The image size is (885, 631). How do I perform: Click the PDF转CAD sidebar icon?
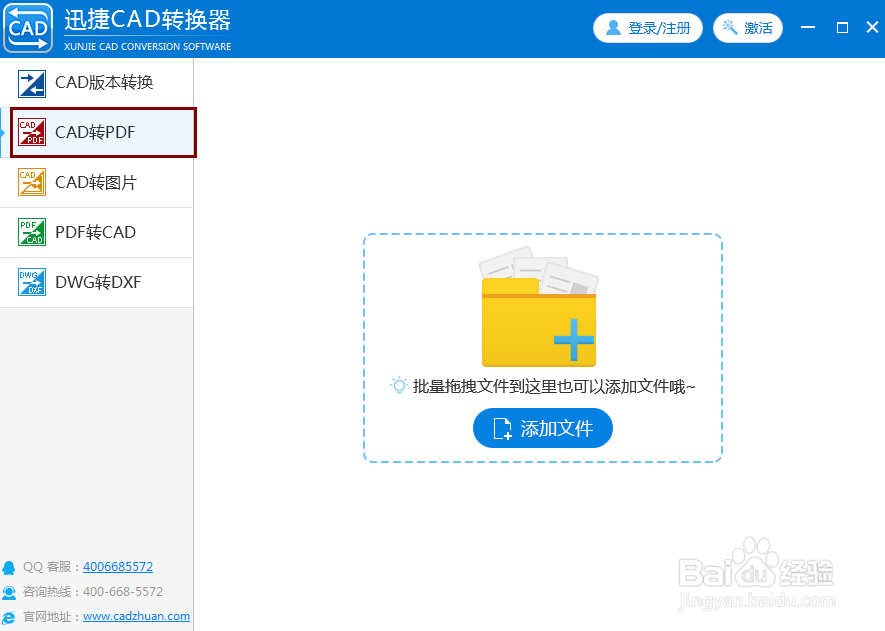point(32,232)
